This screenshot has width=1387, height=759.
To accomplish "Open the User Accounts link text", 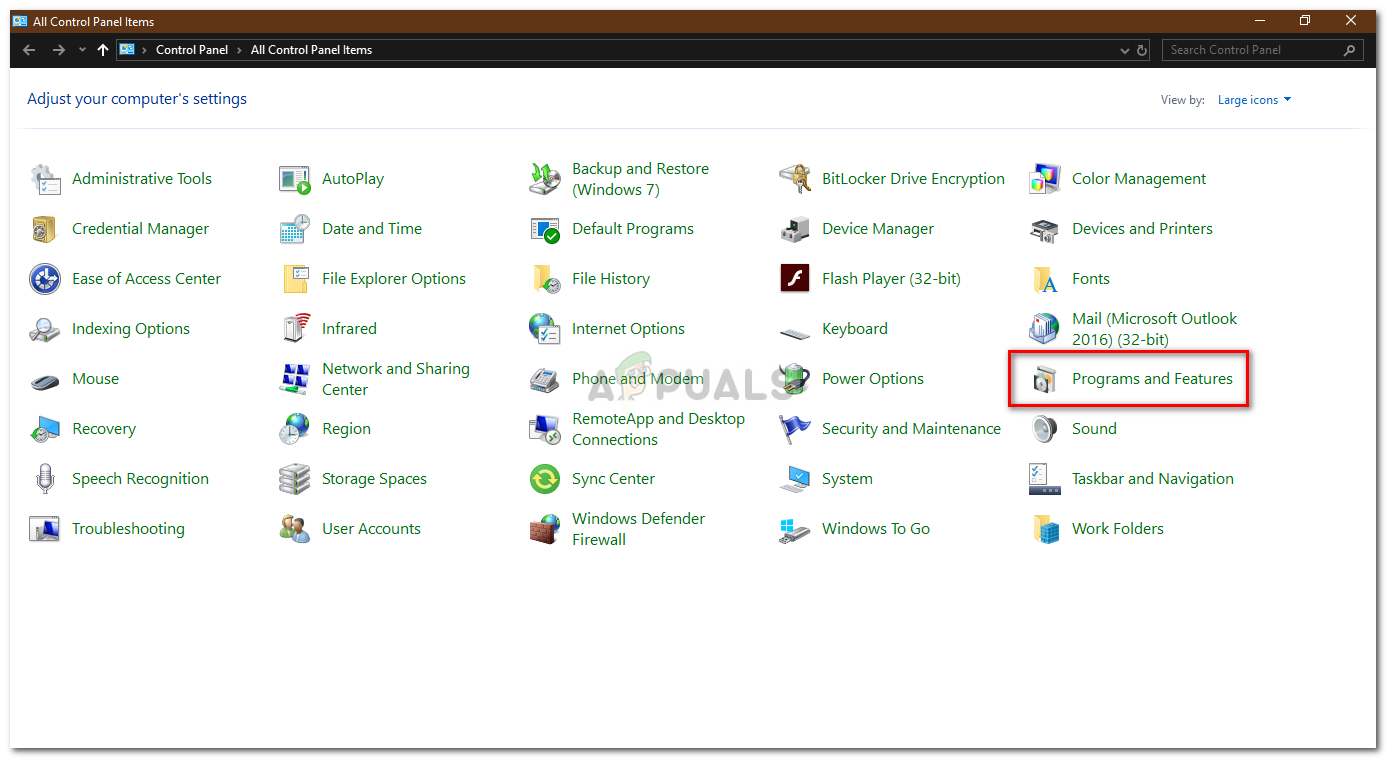I will [x=371, y=529].
